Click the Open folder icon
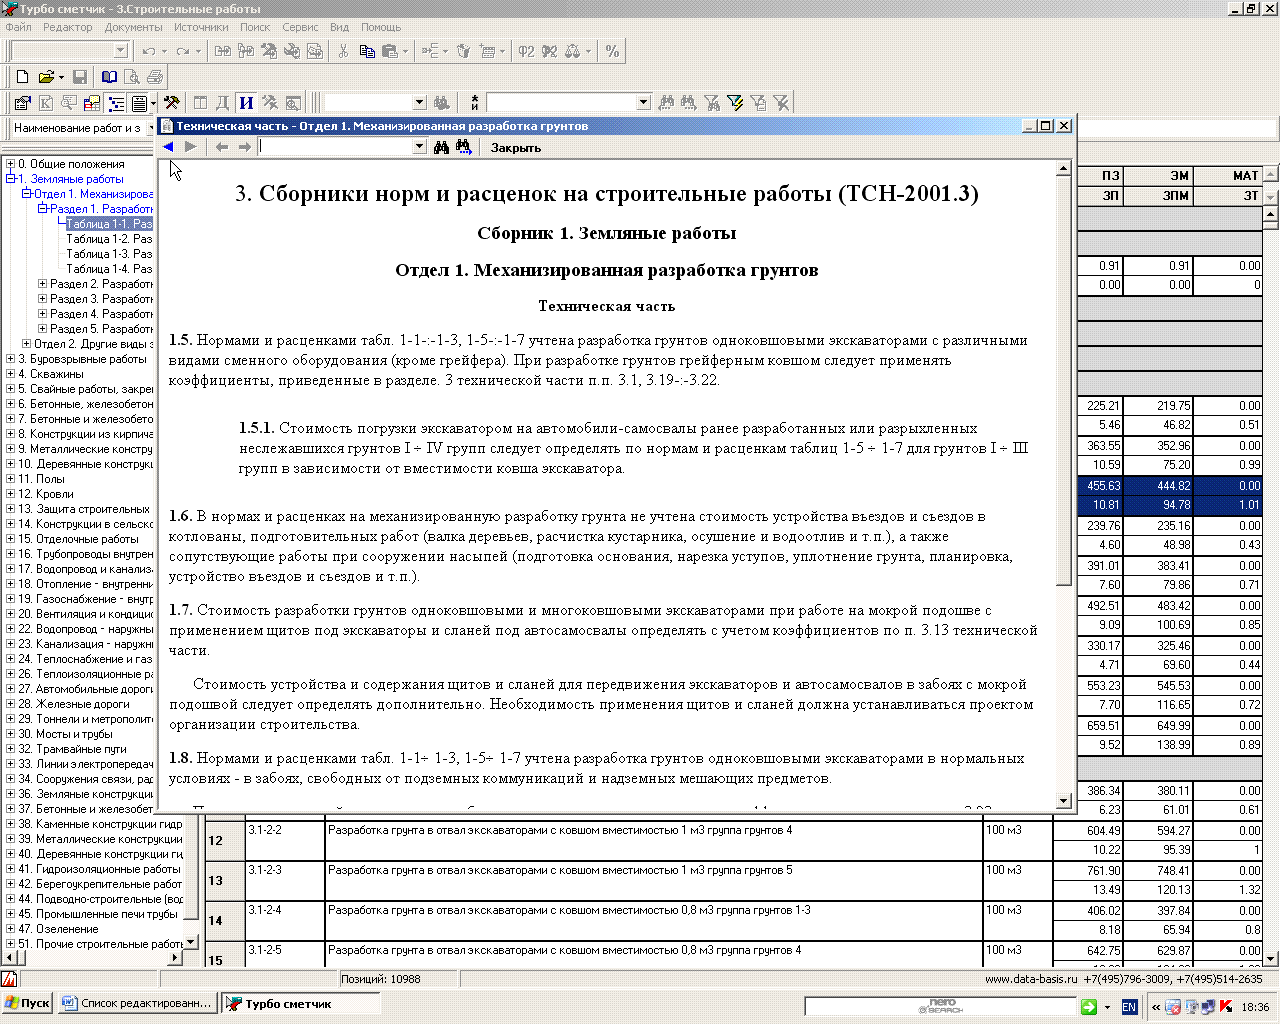The image size is (1280, 1024). [46, 77]
